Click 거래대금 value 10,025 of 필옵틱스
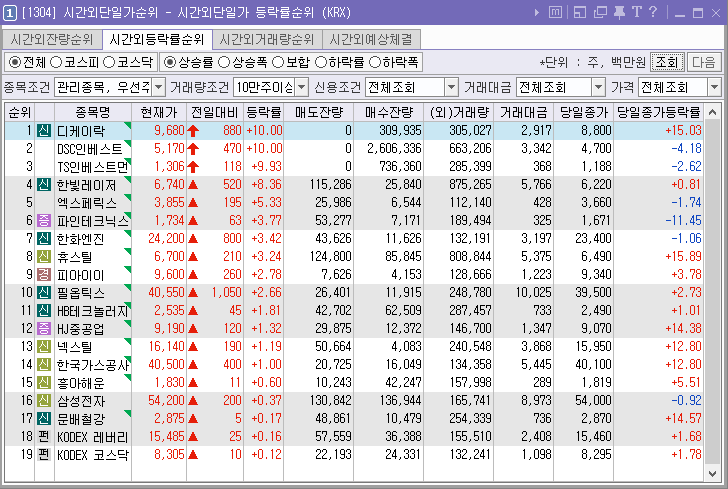 click(x=533, y=293)
